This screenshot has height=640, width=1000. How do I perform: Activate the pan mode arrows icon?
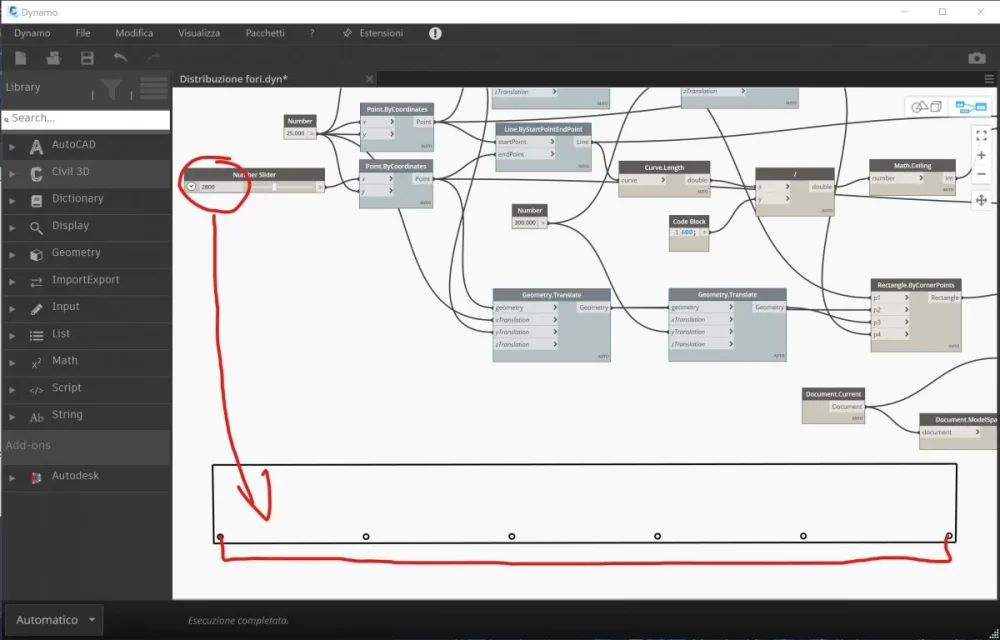coord(981,200)
